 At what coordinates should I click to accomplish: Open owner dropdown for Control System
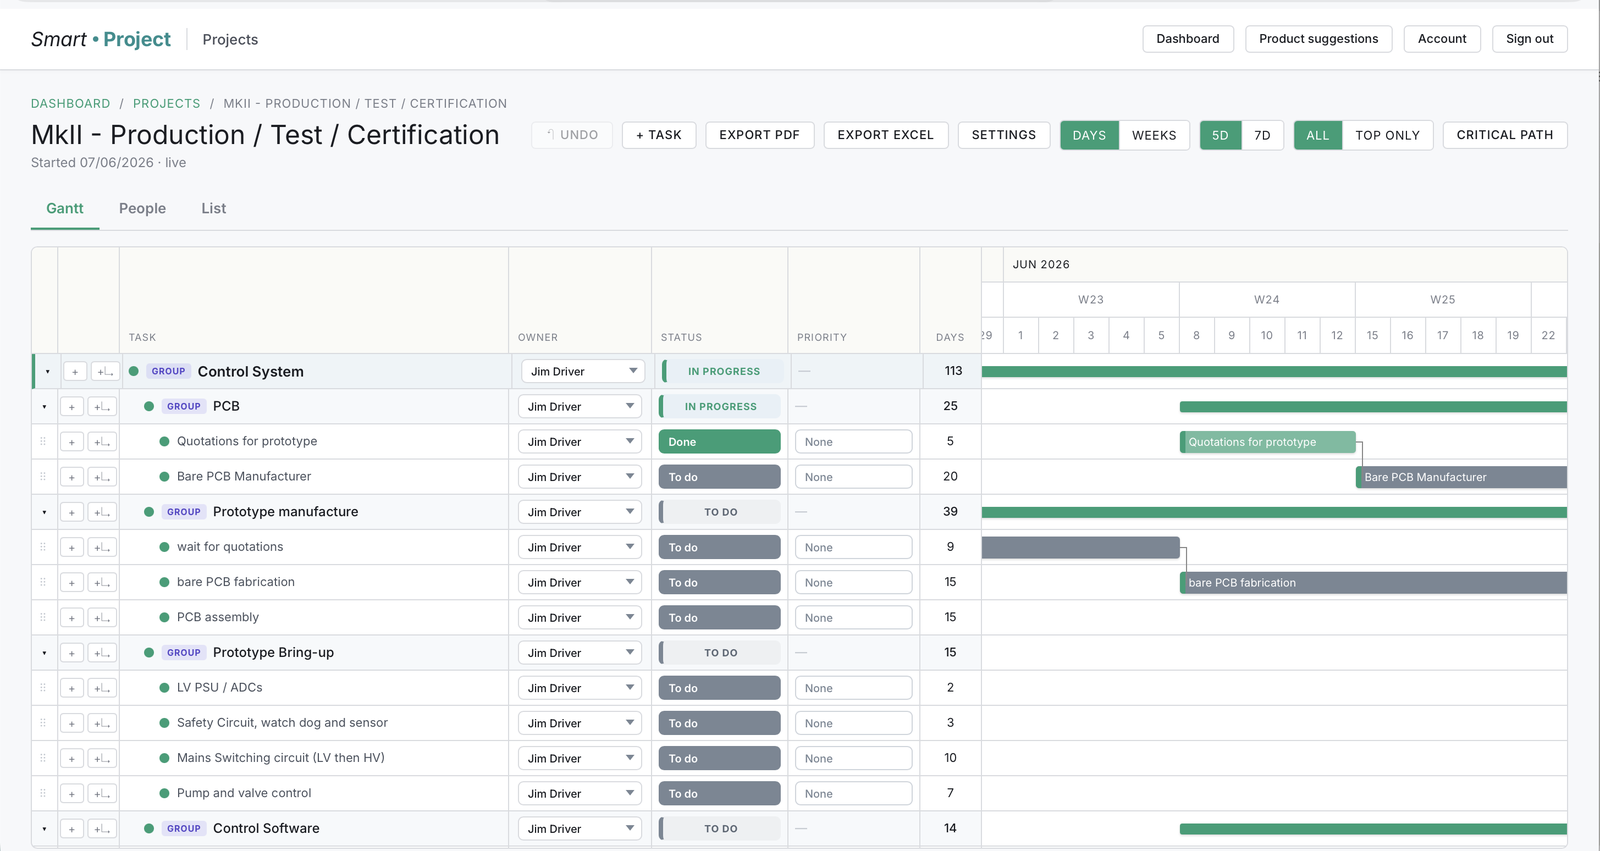click(583, 372)
